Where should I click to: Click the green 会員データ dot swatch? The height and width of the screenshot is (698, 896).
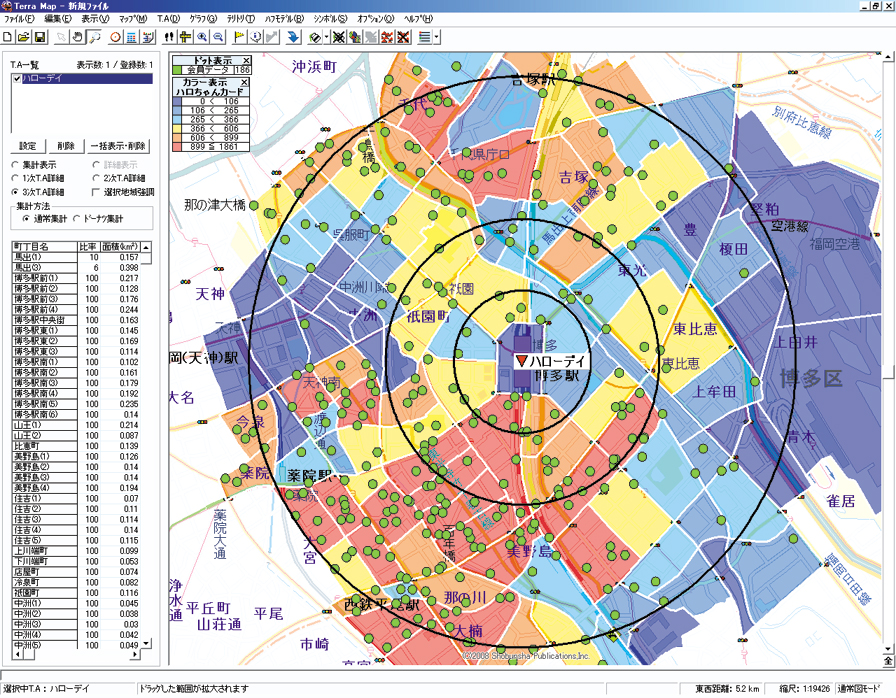(x=177, y=70)
